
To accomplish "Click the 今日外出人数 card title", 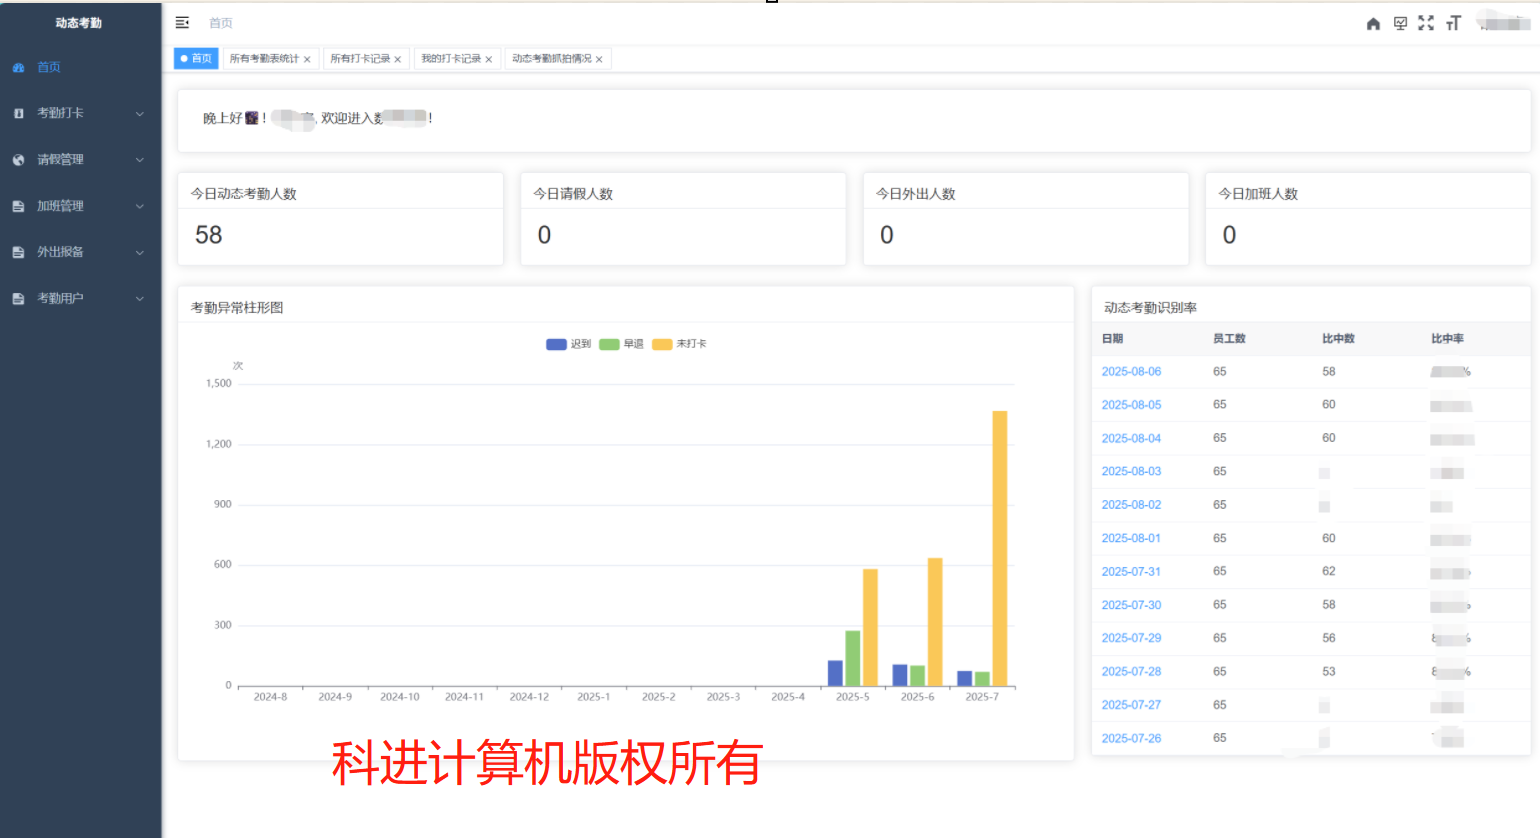I will click(x=916, y=194).
